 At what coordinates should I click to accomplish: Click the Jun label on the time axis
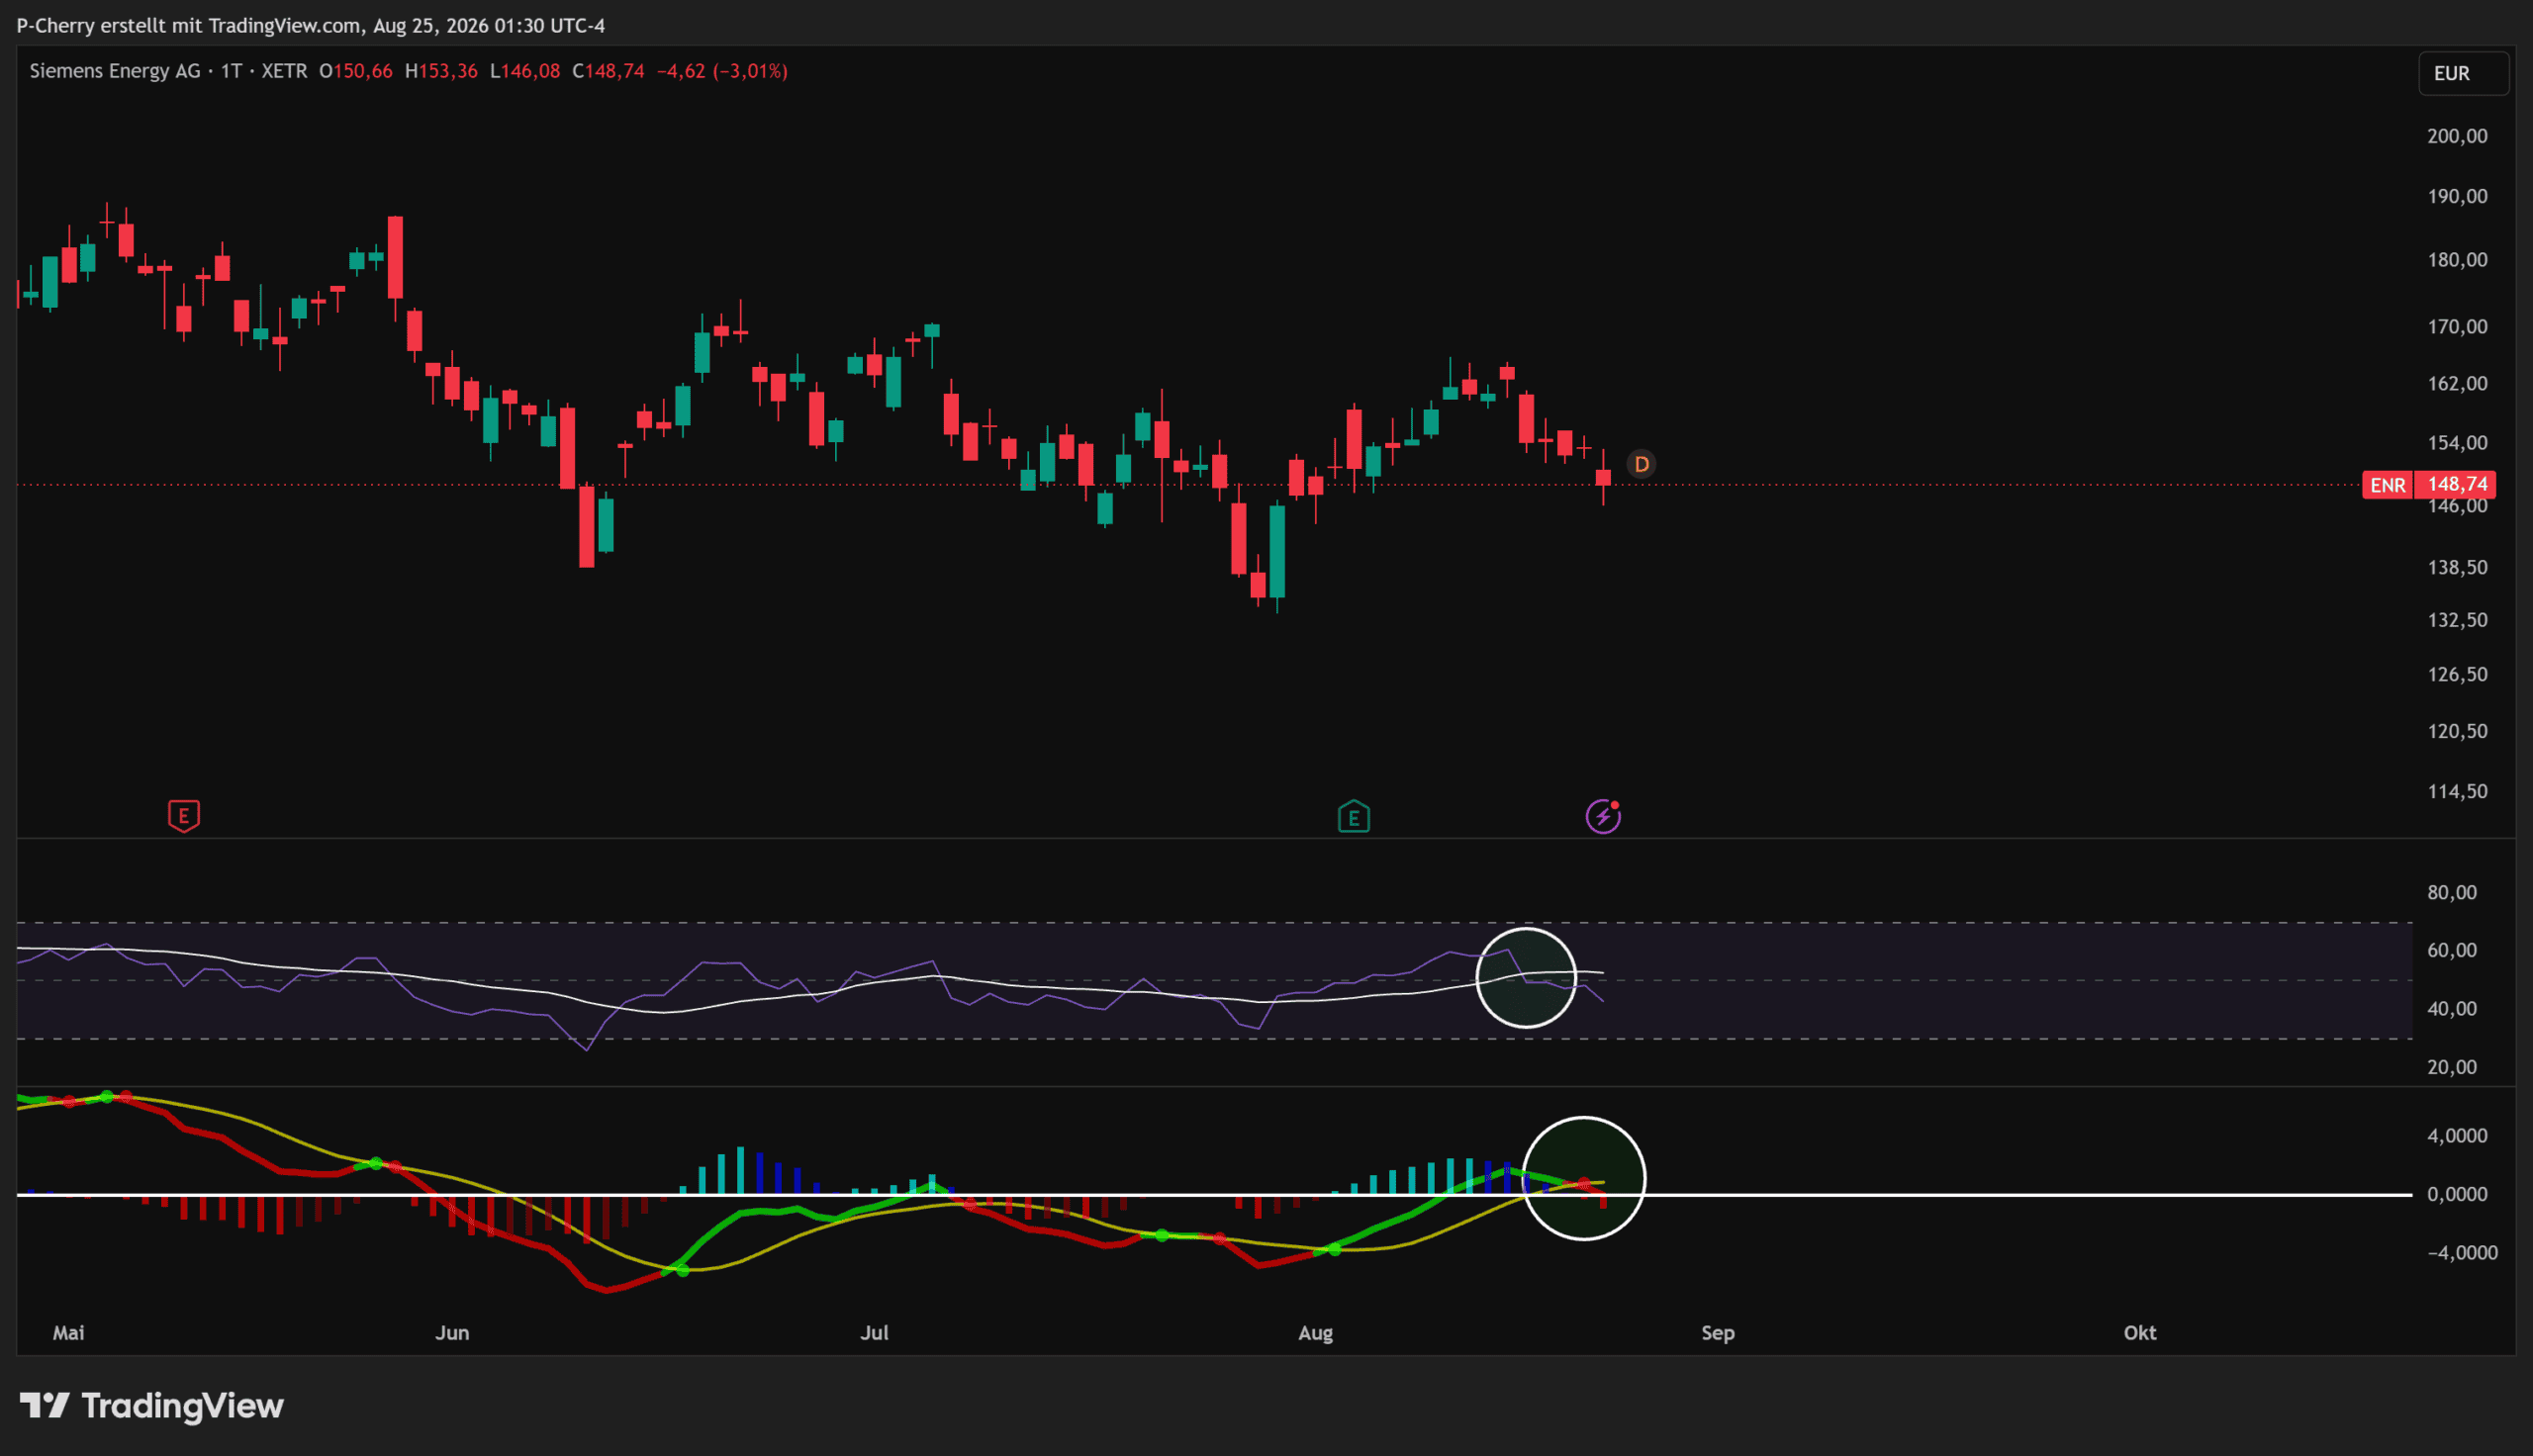[x=452, y=1333]
